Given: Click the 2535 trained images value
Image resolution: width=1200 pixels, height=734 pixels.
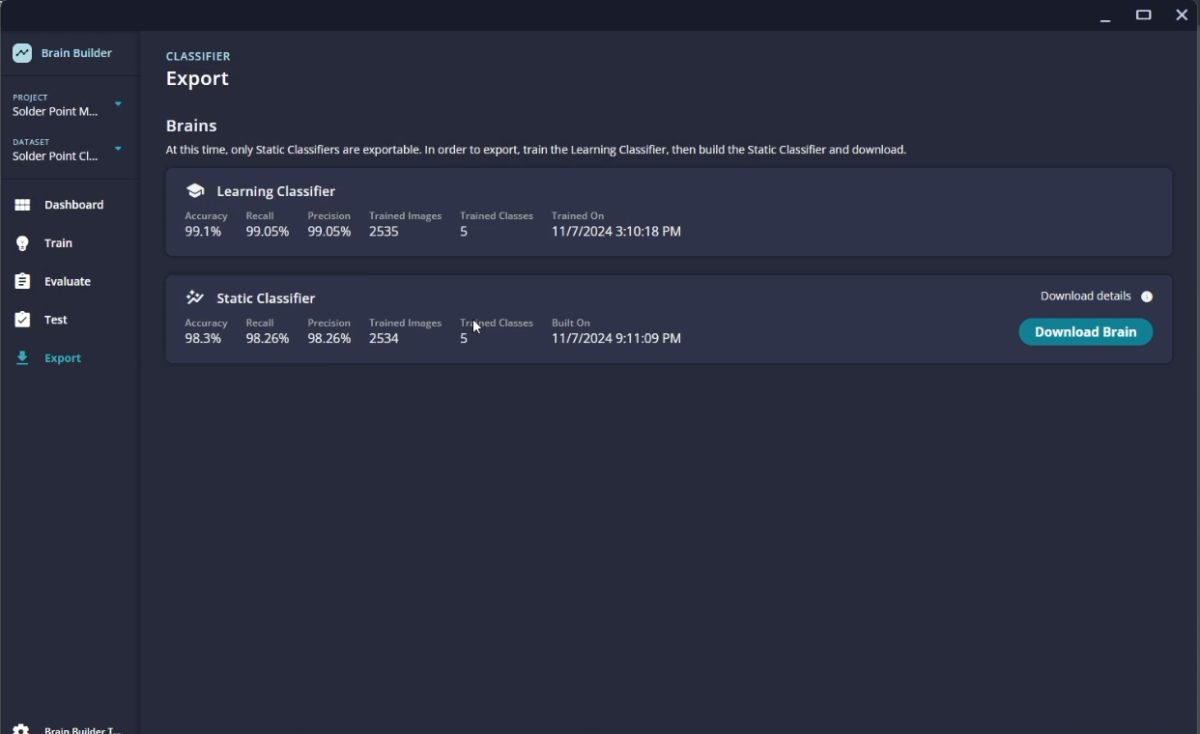Looking at the screenshot, I should [x=384, y=231].
